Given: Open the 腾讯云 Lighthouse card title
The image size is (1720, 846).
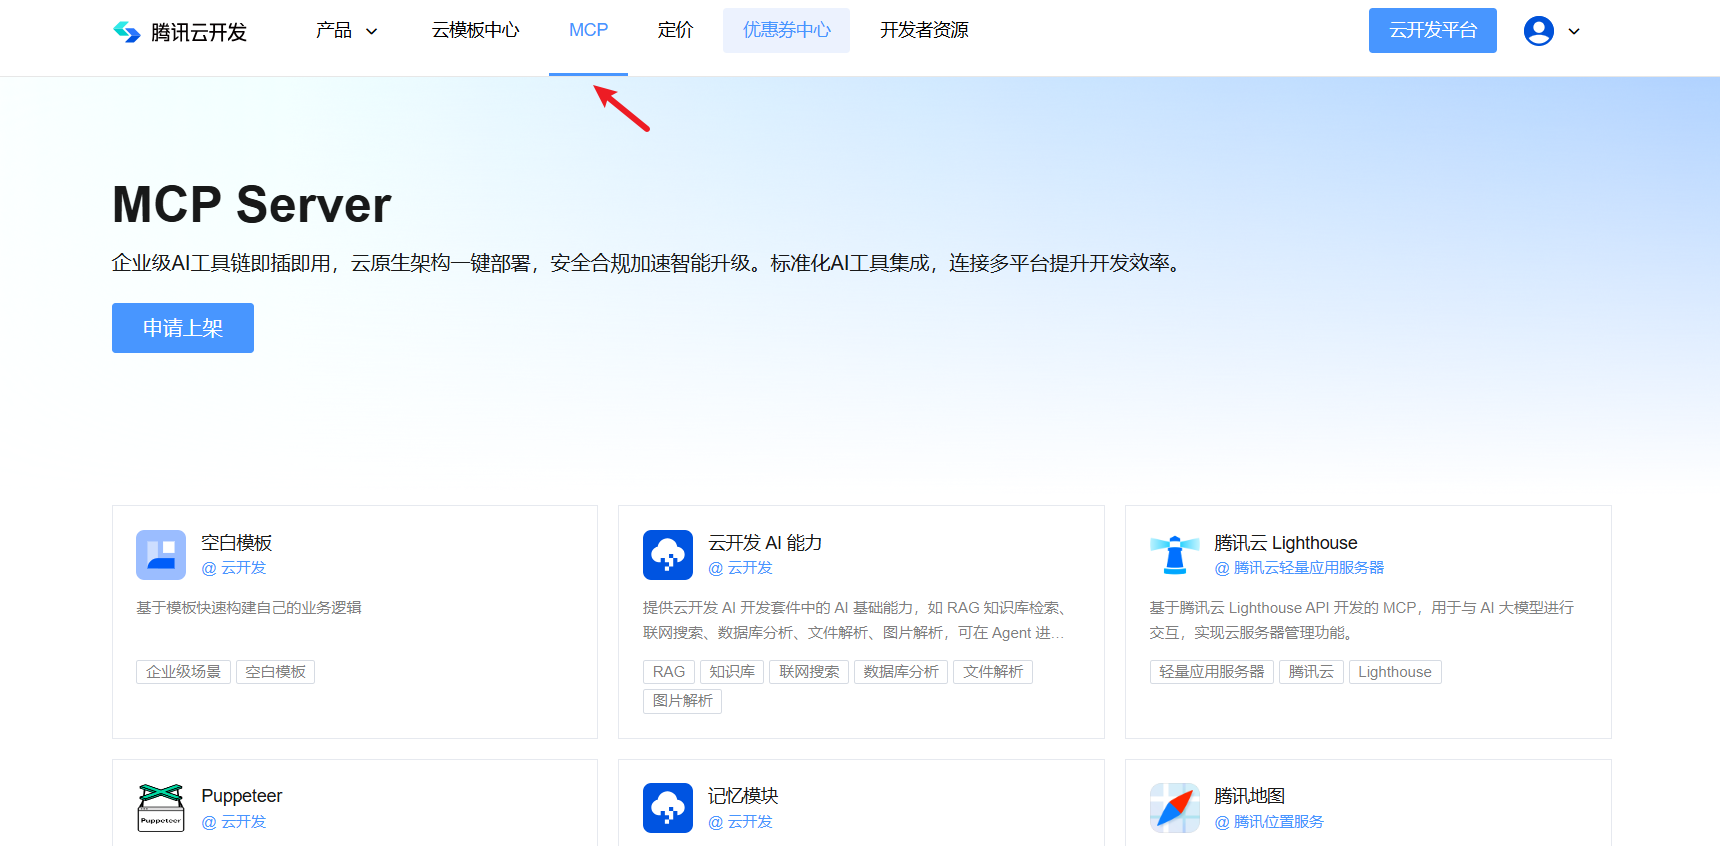Looking at the screenshot, I should click(x=1286, y=543).
